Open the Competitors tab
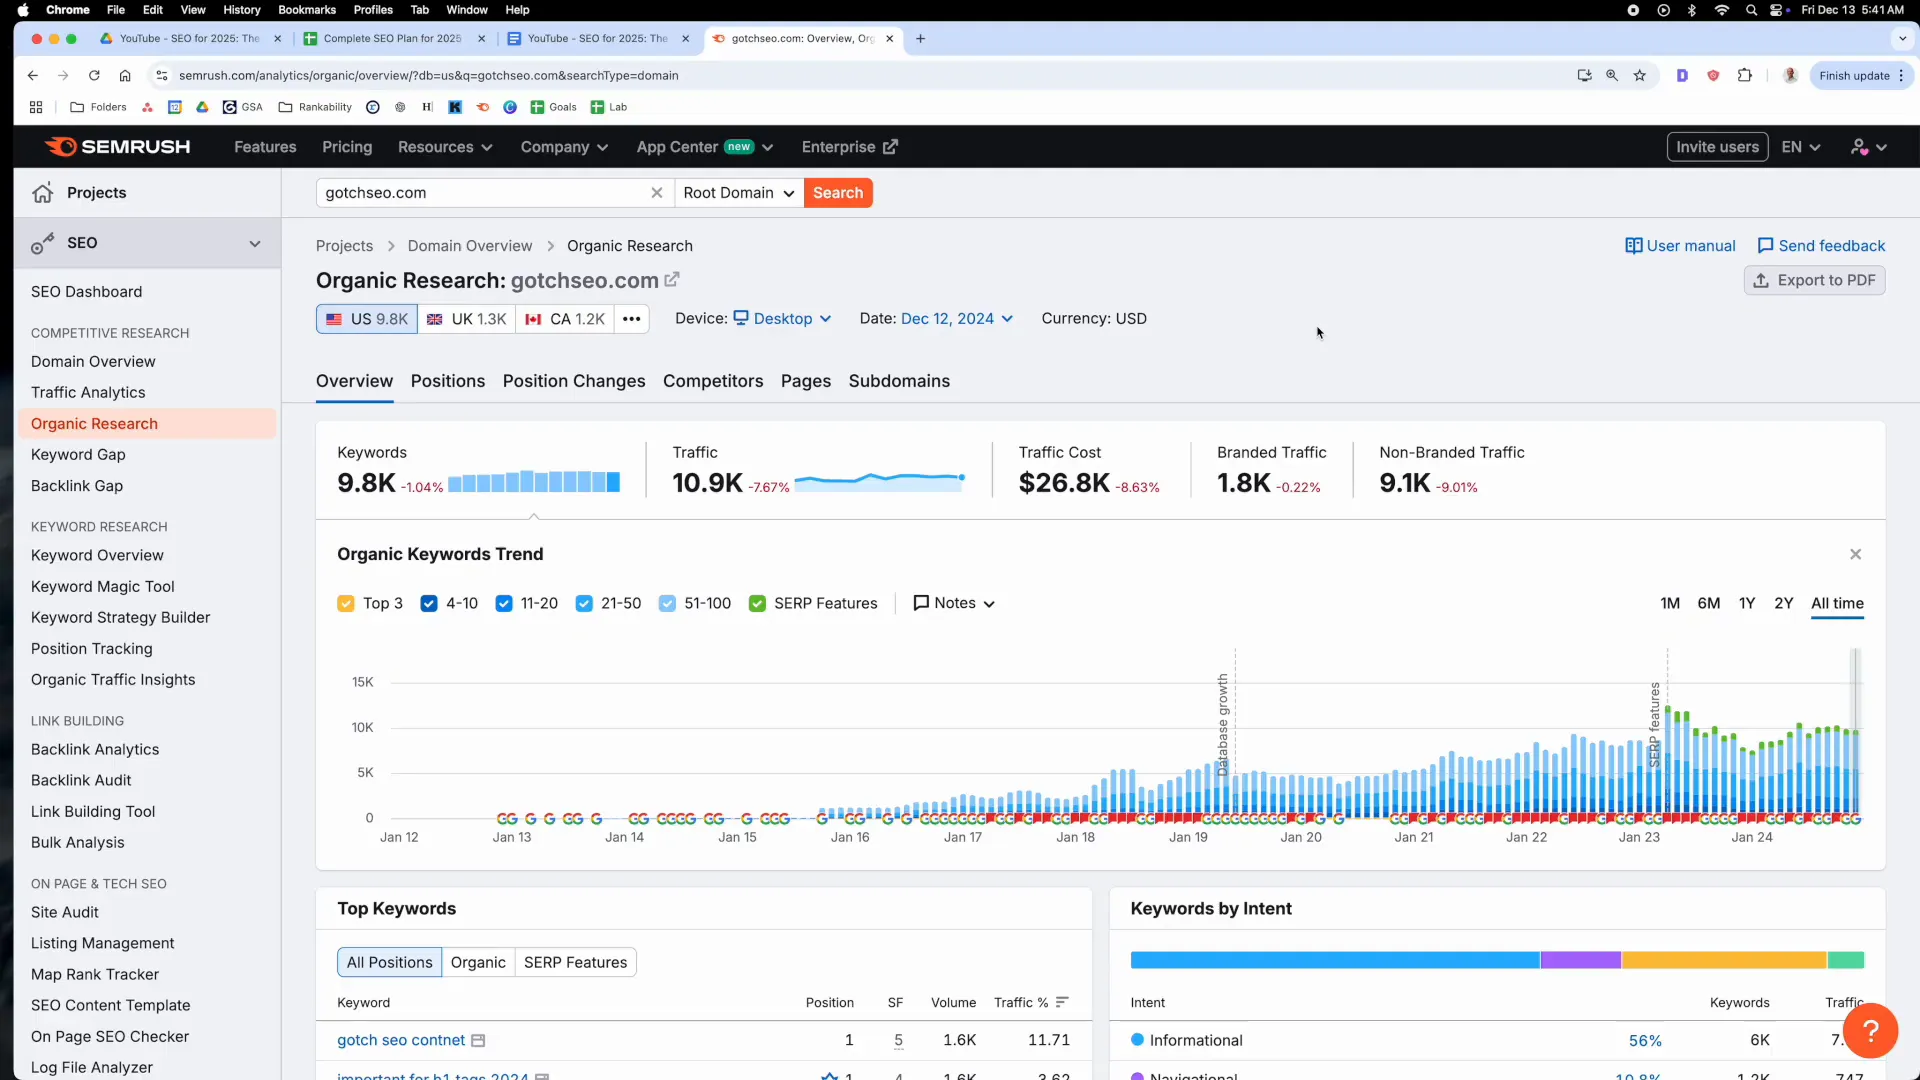Screen dimensions: 1920x1080 click(713, 381)
